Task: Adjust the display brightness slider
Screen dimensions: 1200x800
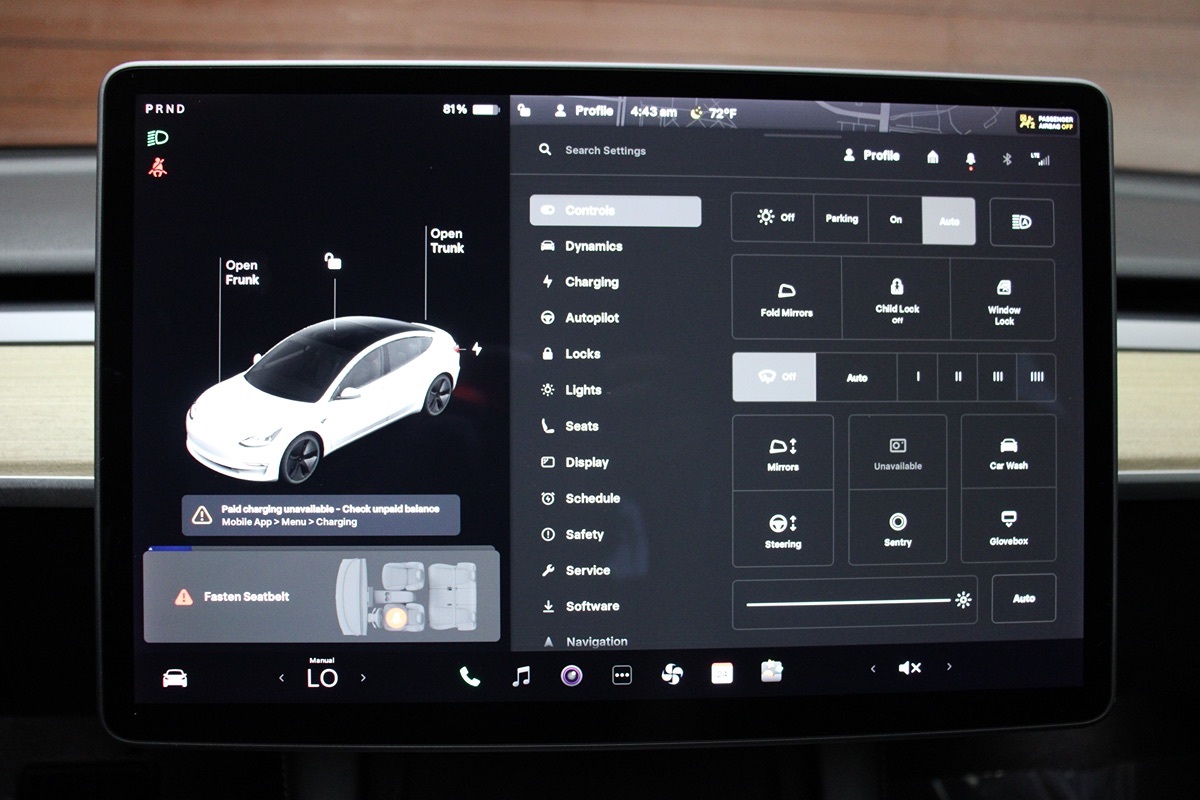Action: tap(849, 602)
